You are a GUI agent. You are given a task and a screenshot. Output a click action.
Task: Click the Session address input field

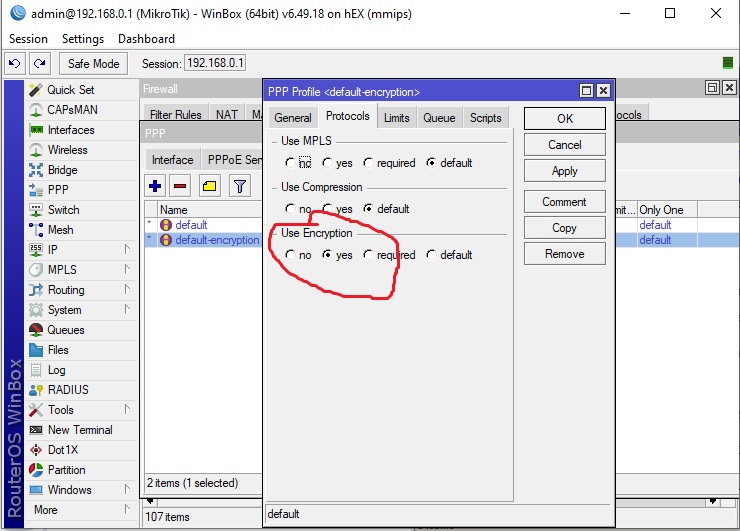(215, 63)
